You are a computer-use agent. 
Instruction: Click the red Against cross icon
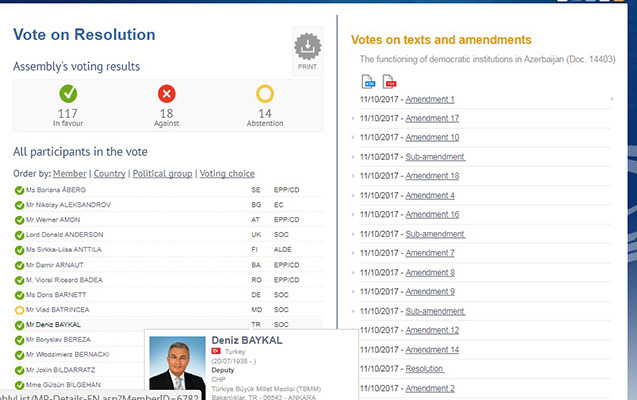click(166, 95)
